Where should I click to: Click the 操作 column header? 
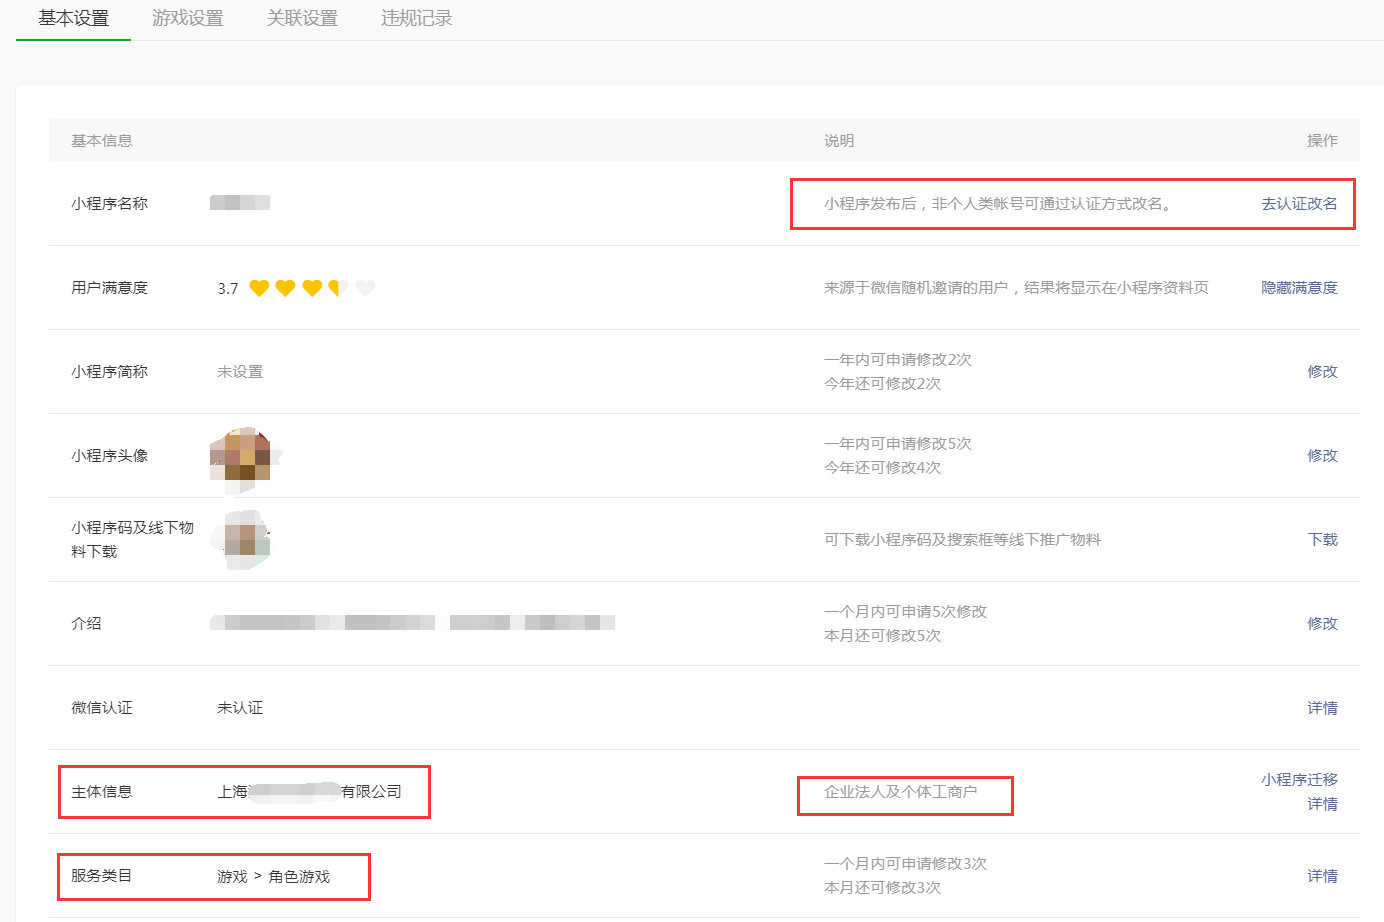tap(1322, 140)
